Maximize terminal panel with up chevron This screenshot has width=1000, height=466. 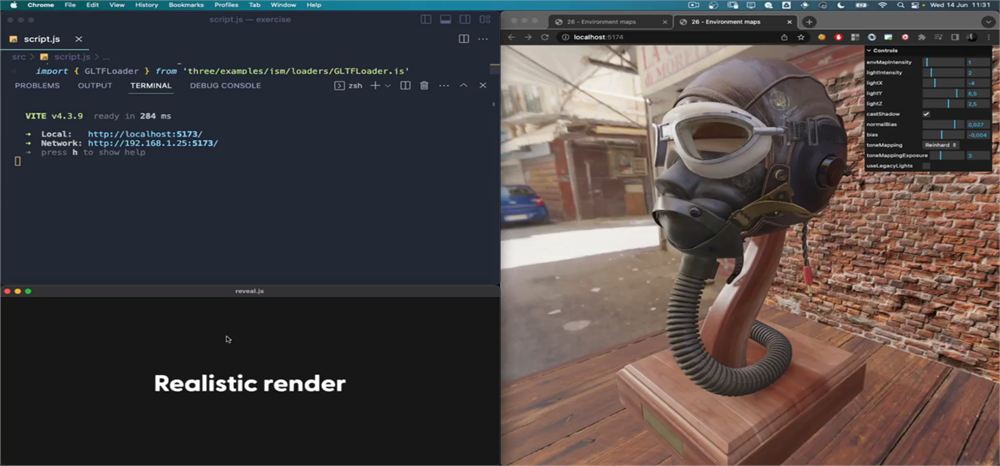pyautogui.click(x=464, y=85)
